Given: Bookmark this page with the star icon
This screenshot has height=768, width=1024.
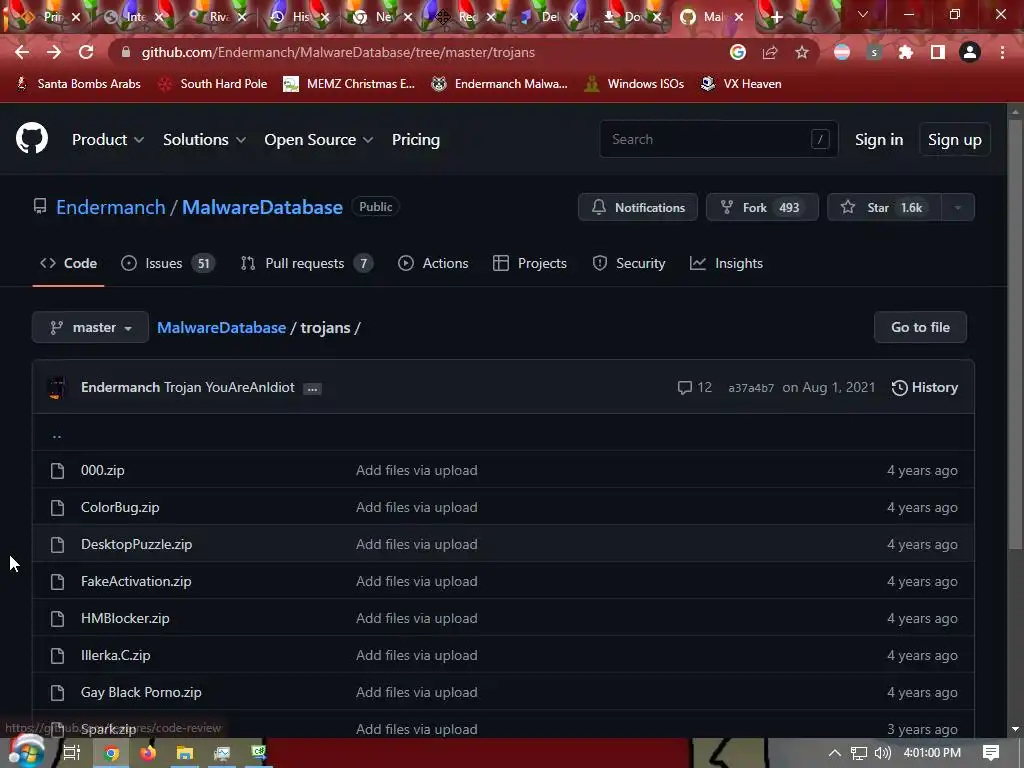Looking at the screenshot, I should point(802,52).
